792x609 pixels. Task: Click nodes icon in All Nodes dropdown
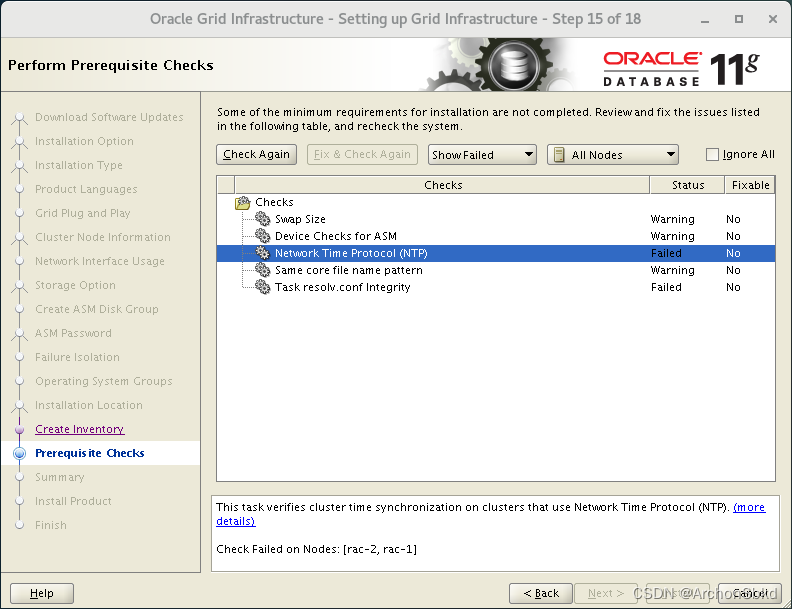tap(559, 155)
